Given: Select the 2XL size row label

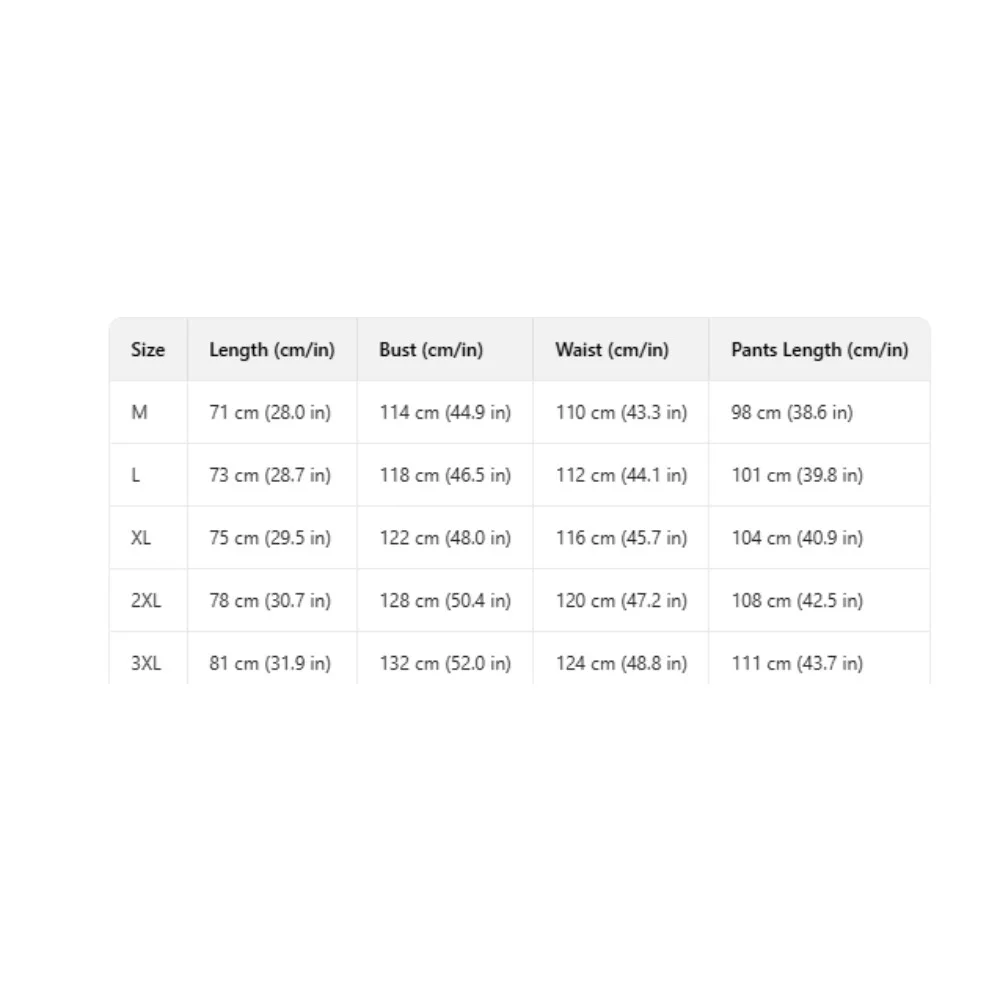Looking at the screenshot, I should pyautogui.click(x=146, y=600).
